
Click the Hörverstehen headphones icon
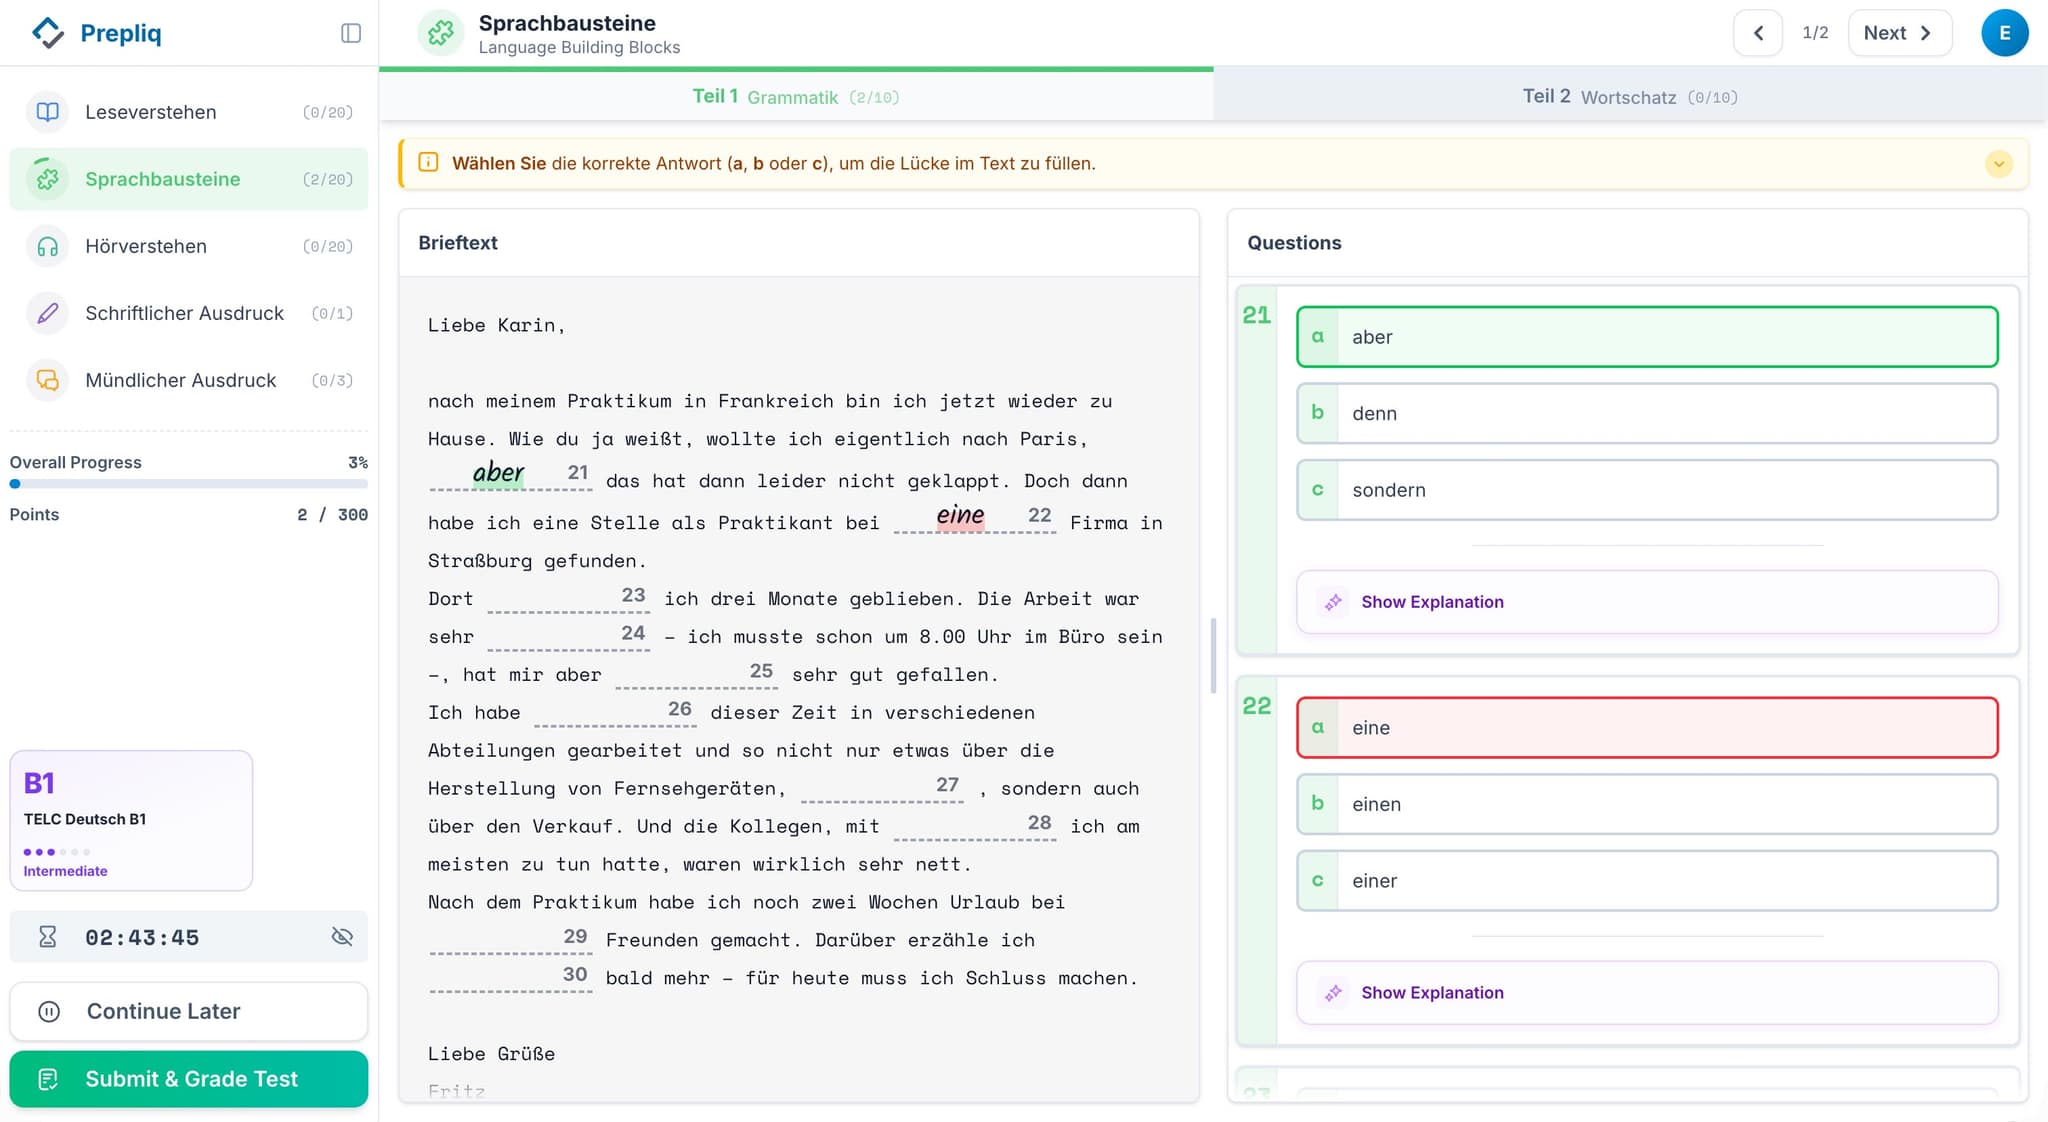click(x=47, y=246)
